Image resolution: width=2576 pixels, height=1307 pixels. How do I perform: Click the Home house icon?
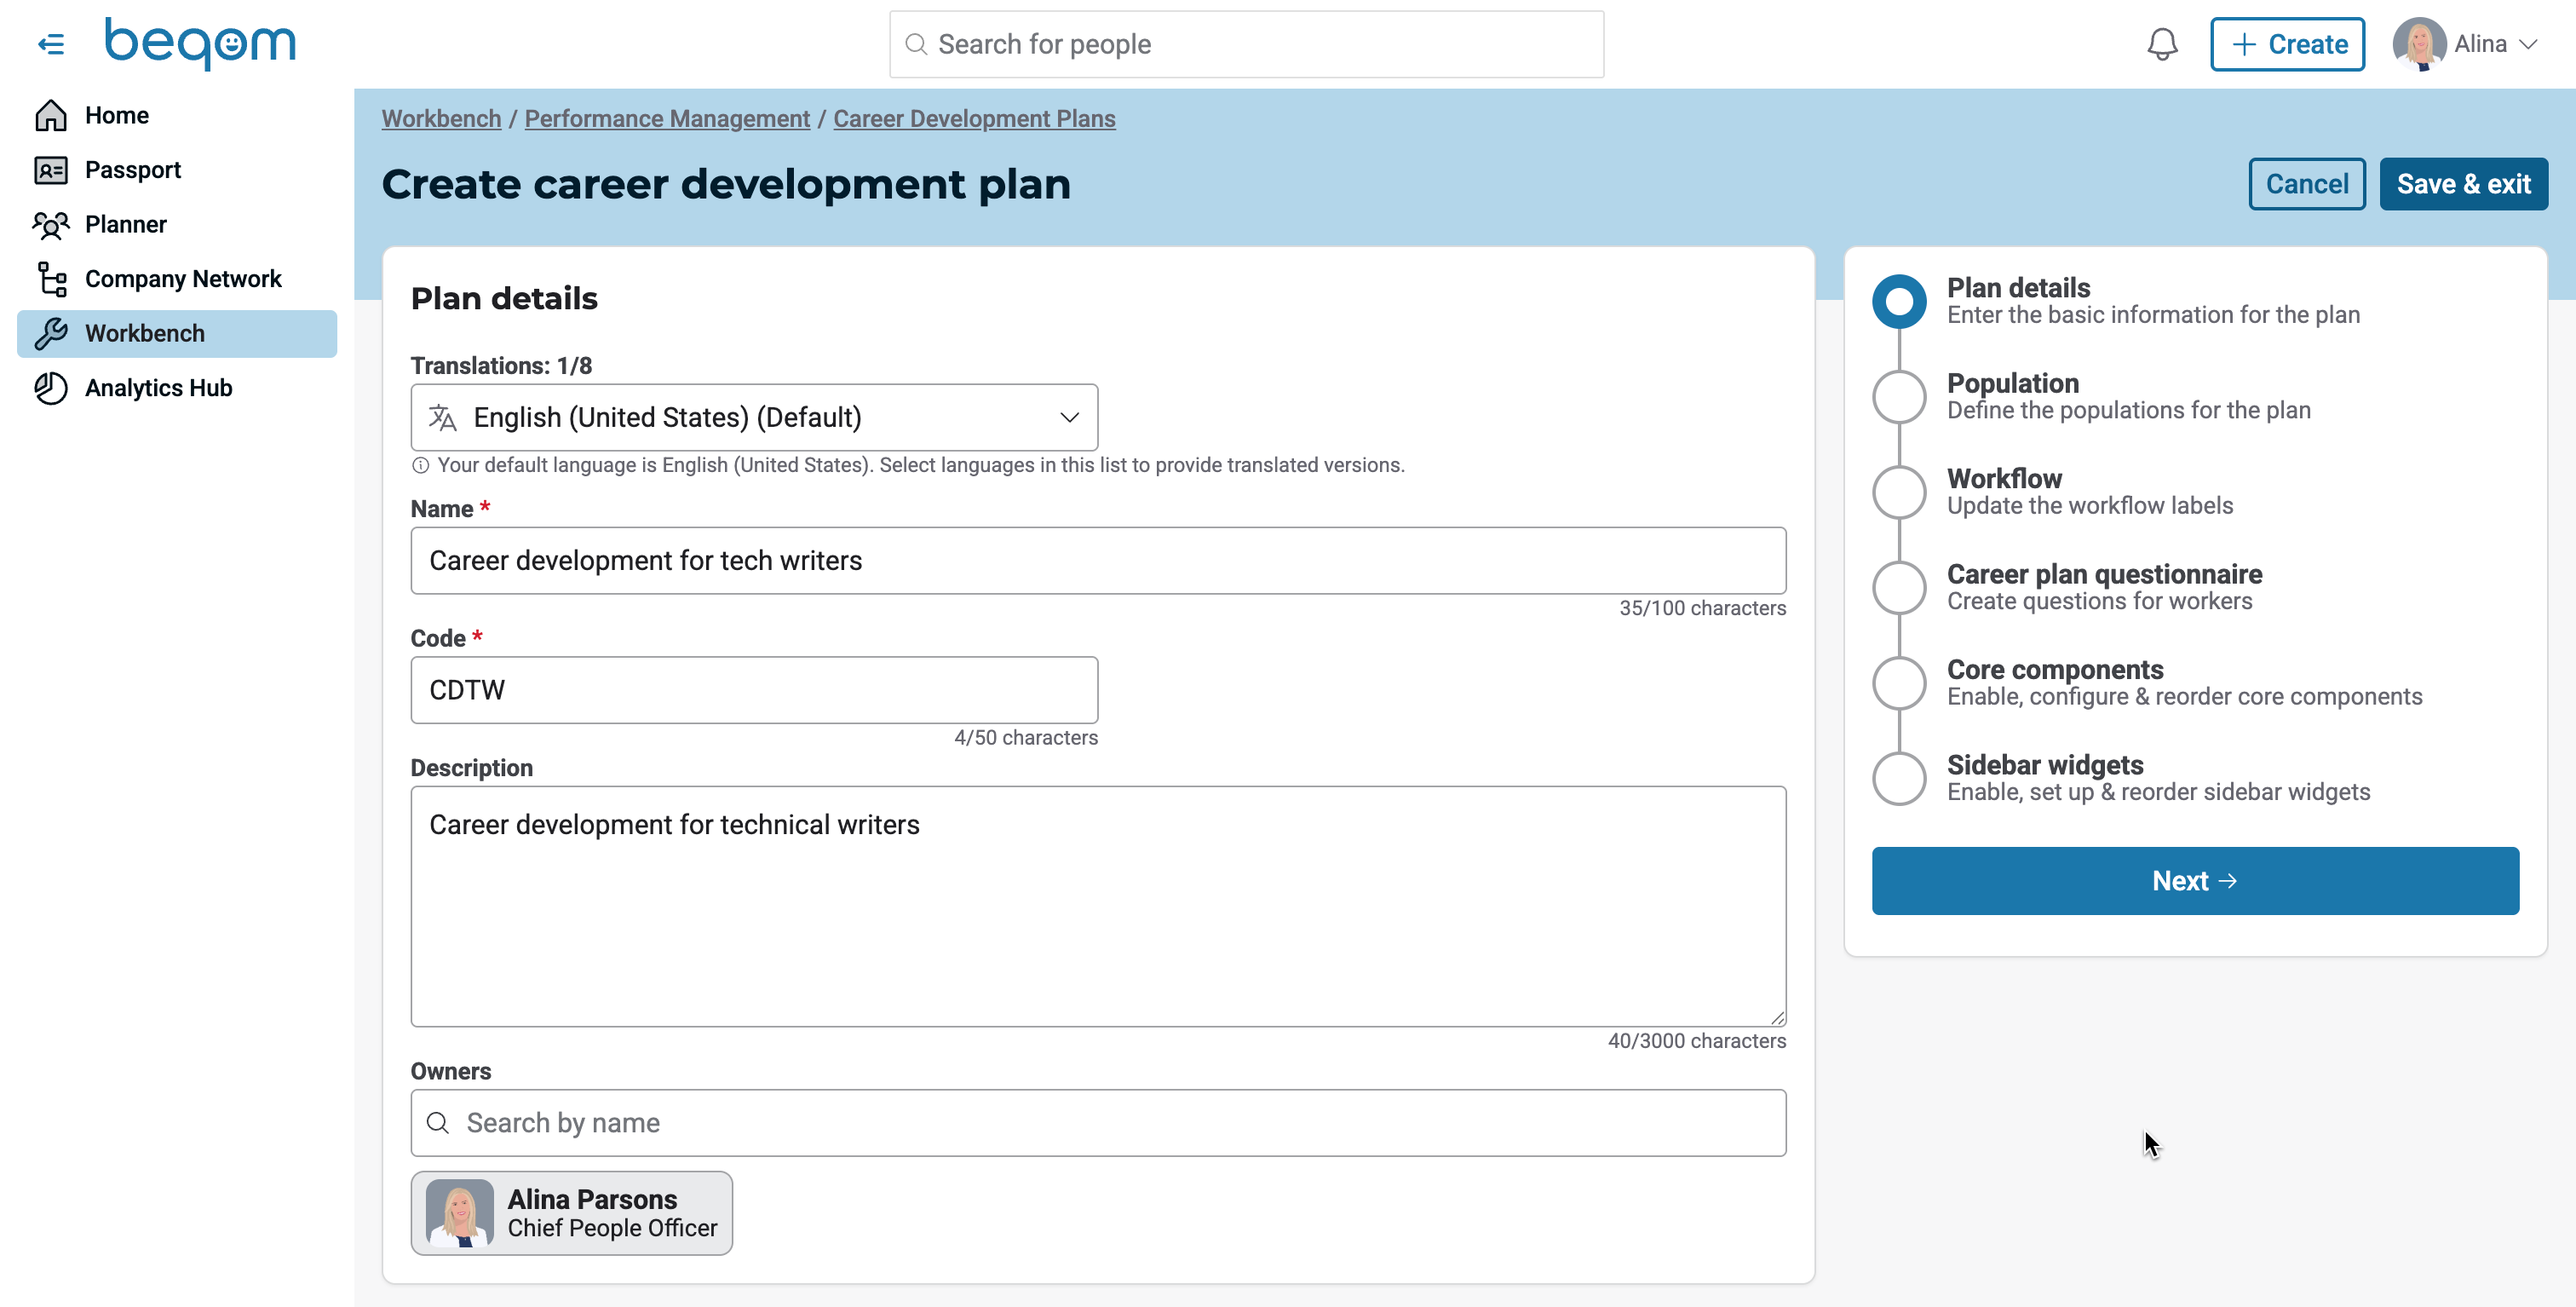[x=51, y=116]
